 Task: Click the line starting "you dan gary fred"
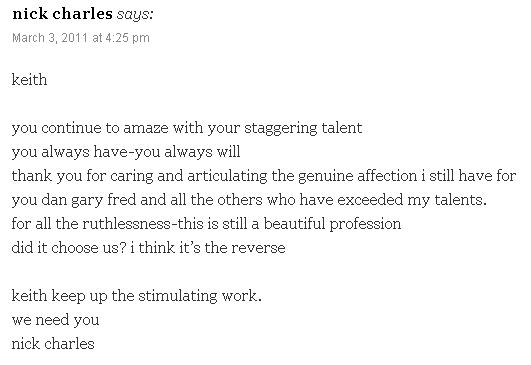[249, 200]
